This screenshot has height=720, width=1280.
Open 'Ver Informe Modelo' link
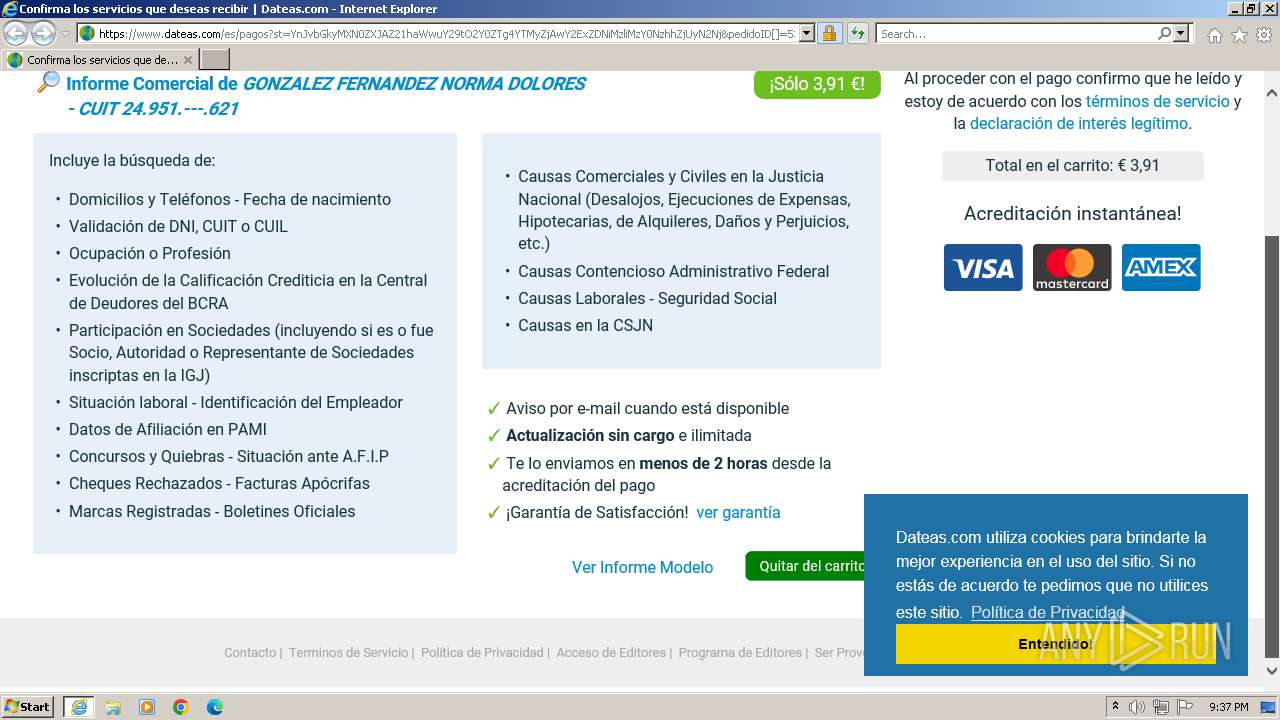642,567
